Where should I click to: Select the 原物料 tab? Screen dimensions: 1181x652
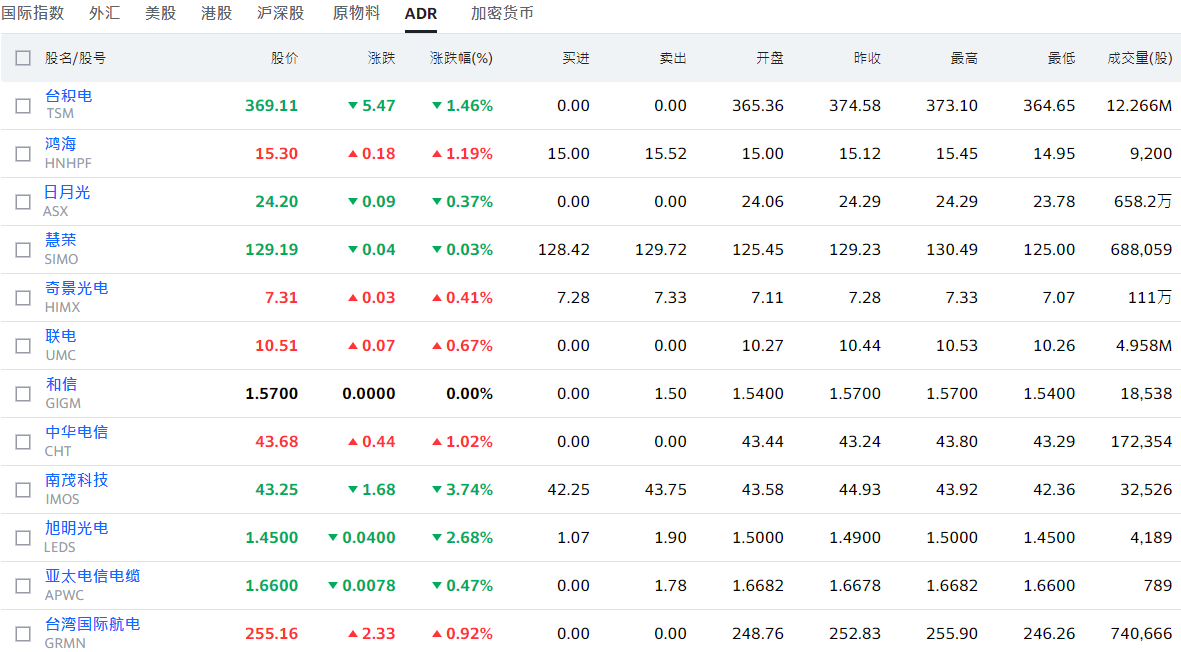(356, 13)
